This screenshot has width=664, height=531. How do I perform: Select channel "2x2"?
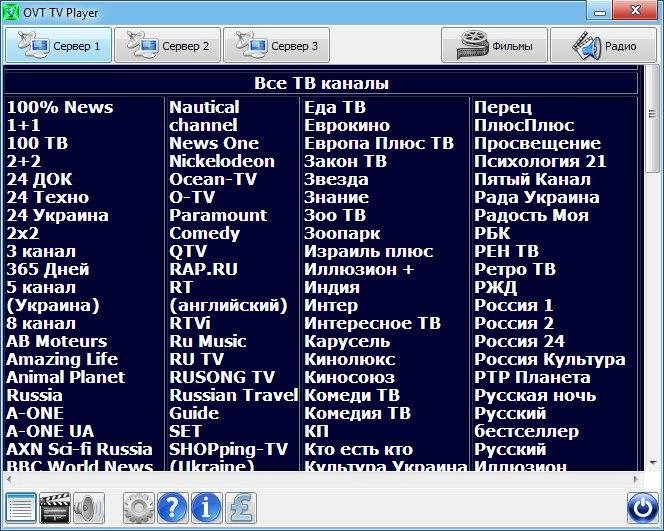coord(22,233)
